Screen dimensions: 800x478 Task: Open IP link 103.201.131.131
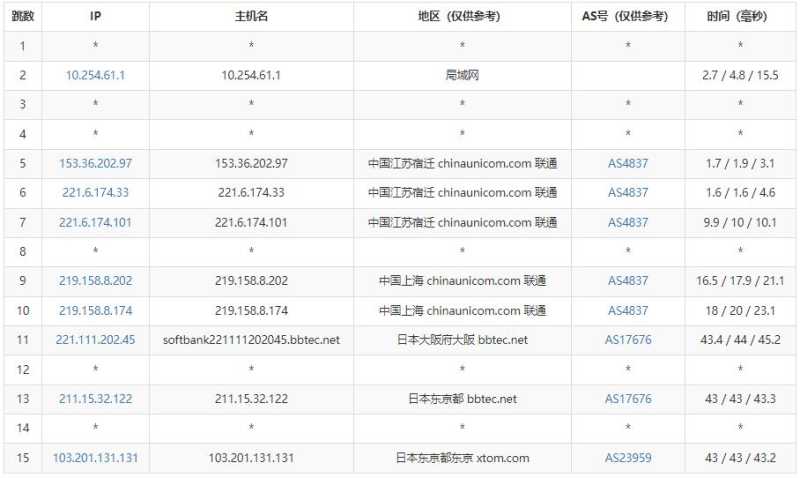click(95, 458)
